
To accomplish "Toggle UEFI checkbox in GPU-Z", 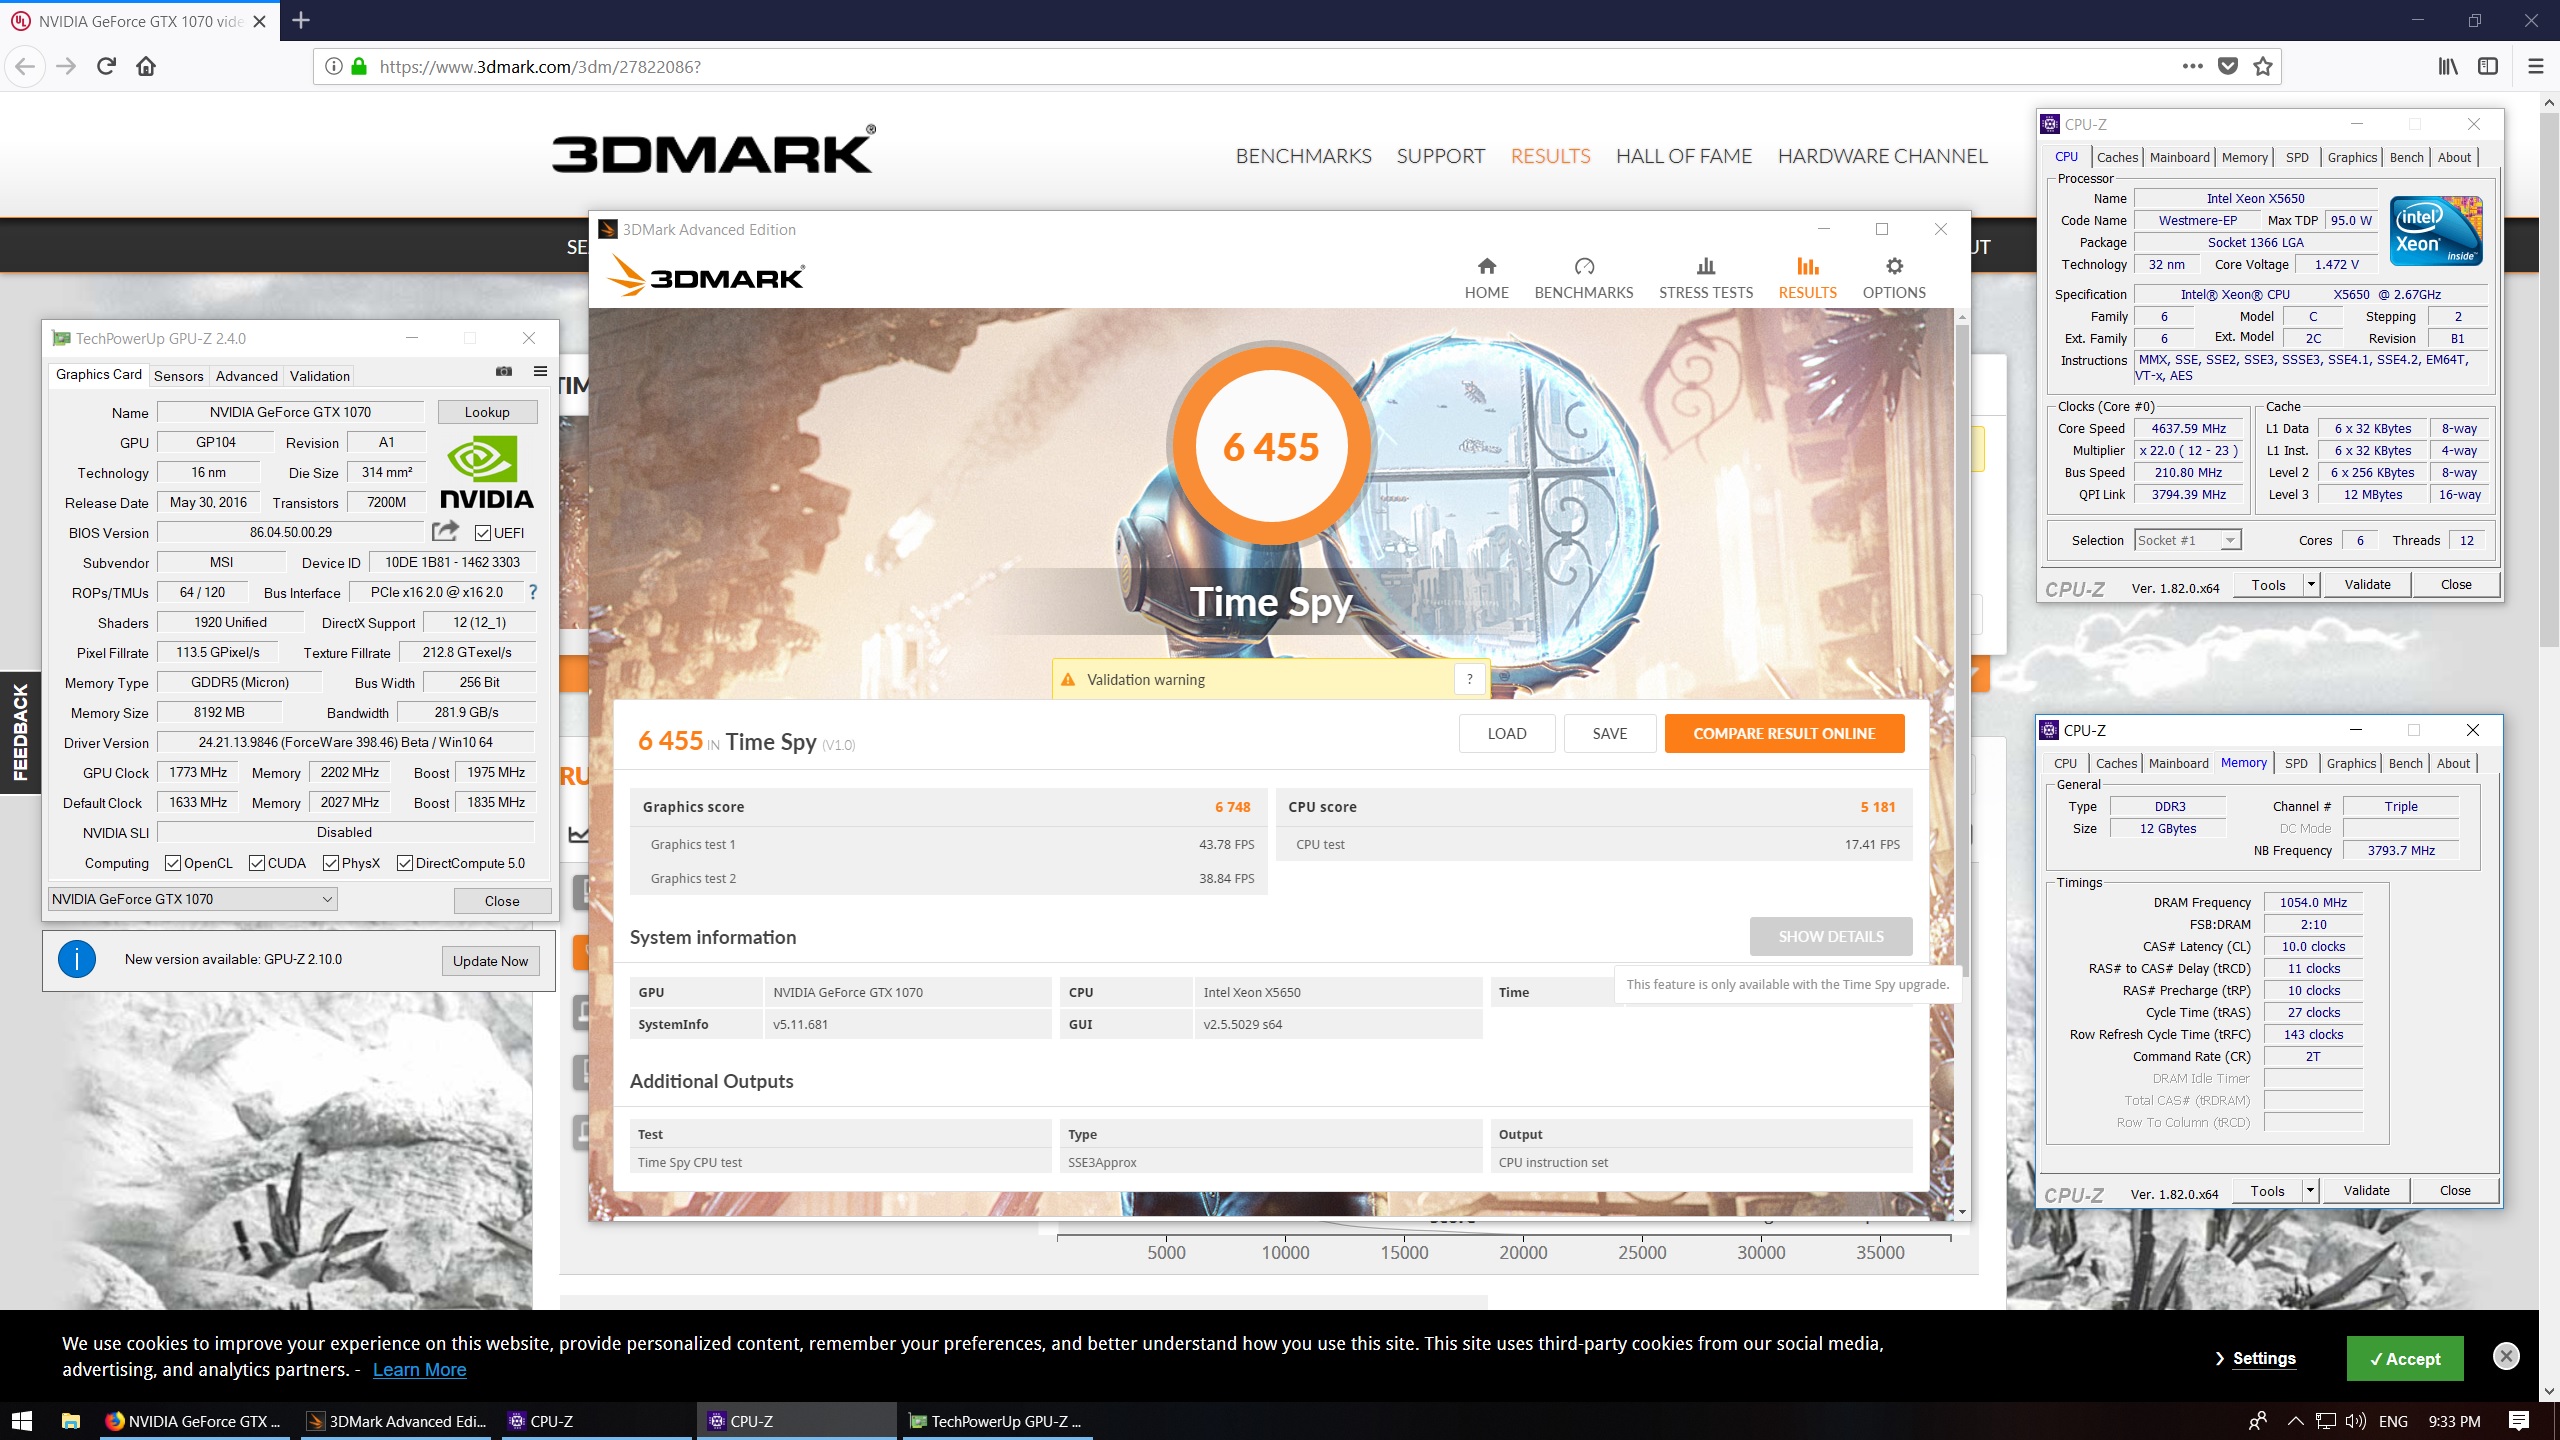I will tap(483, 533).
